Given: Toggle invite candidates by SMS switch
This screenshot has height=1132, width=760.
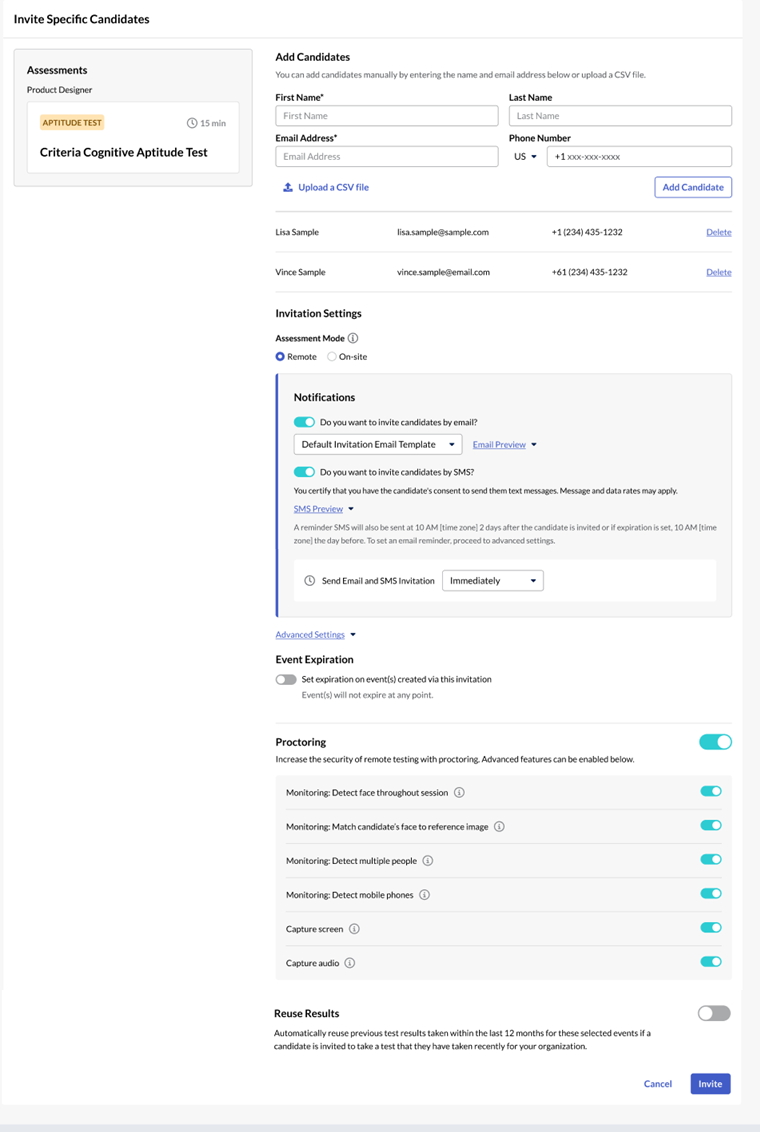Looking at the screenshot, I should (x=304, y=471).
